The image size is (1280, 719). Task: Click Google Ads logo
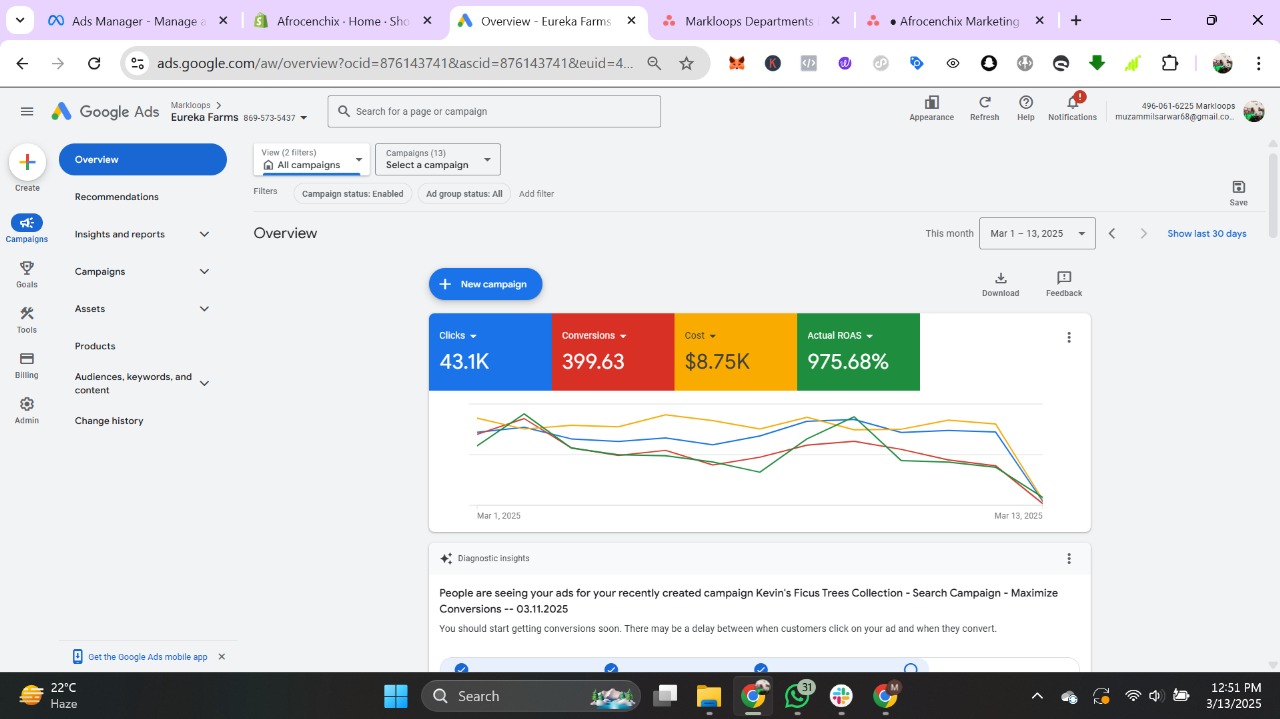point(105,111)
